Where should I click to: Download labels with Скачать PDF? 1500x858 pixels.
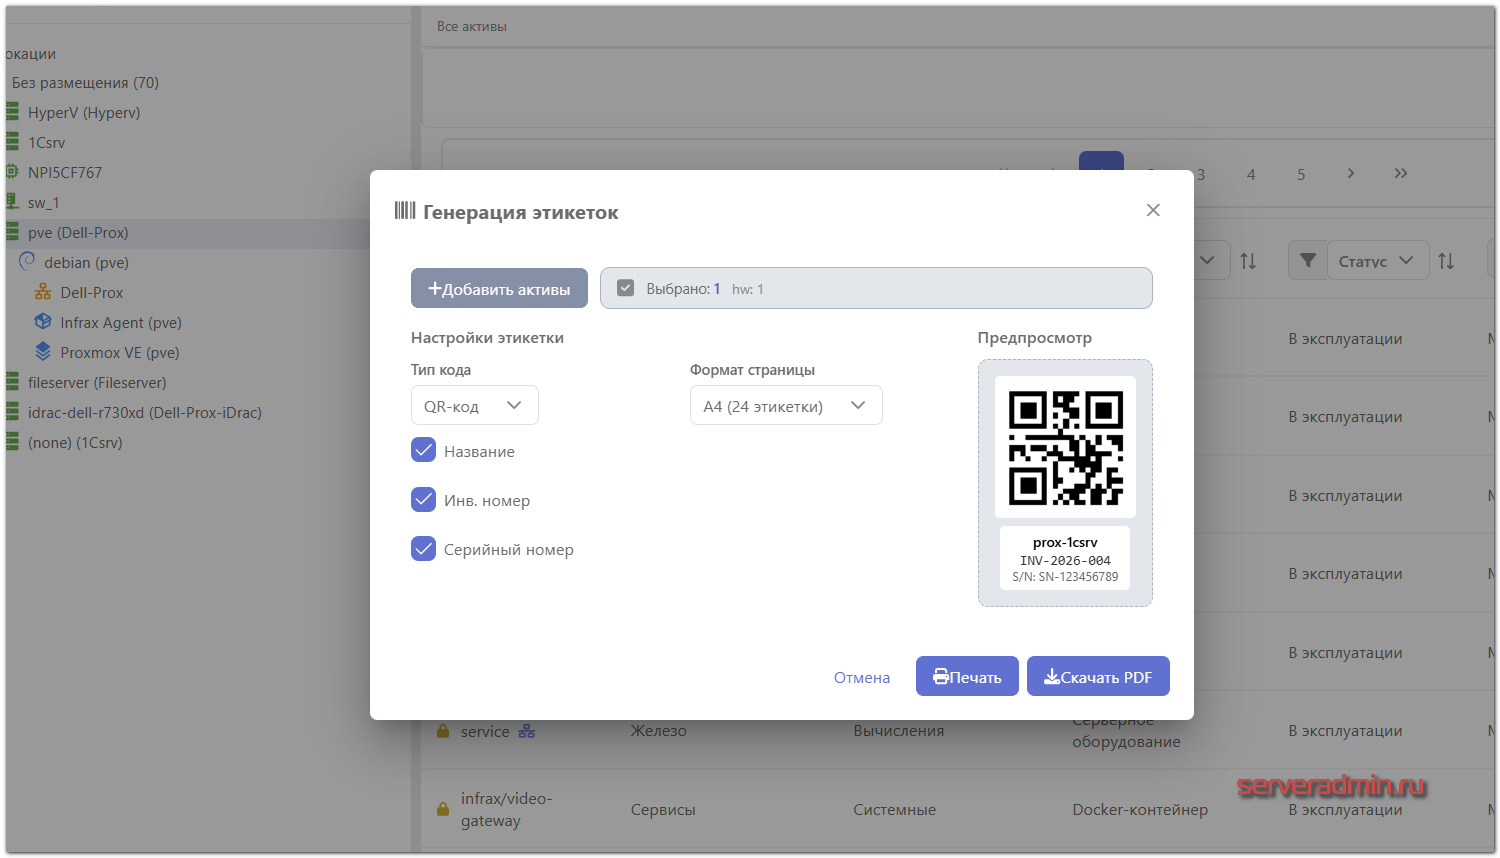(x=1098, y=677)
